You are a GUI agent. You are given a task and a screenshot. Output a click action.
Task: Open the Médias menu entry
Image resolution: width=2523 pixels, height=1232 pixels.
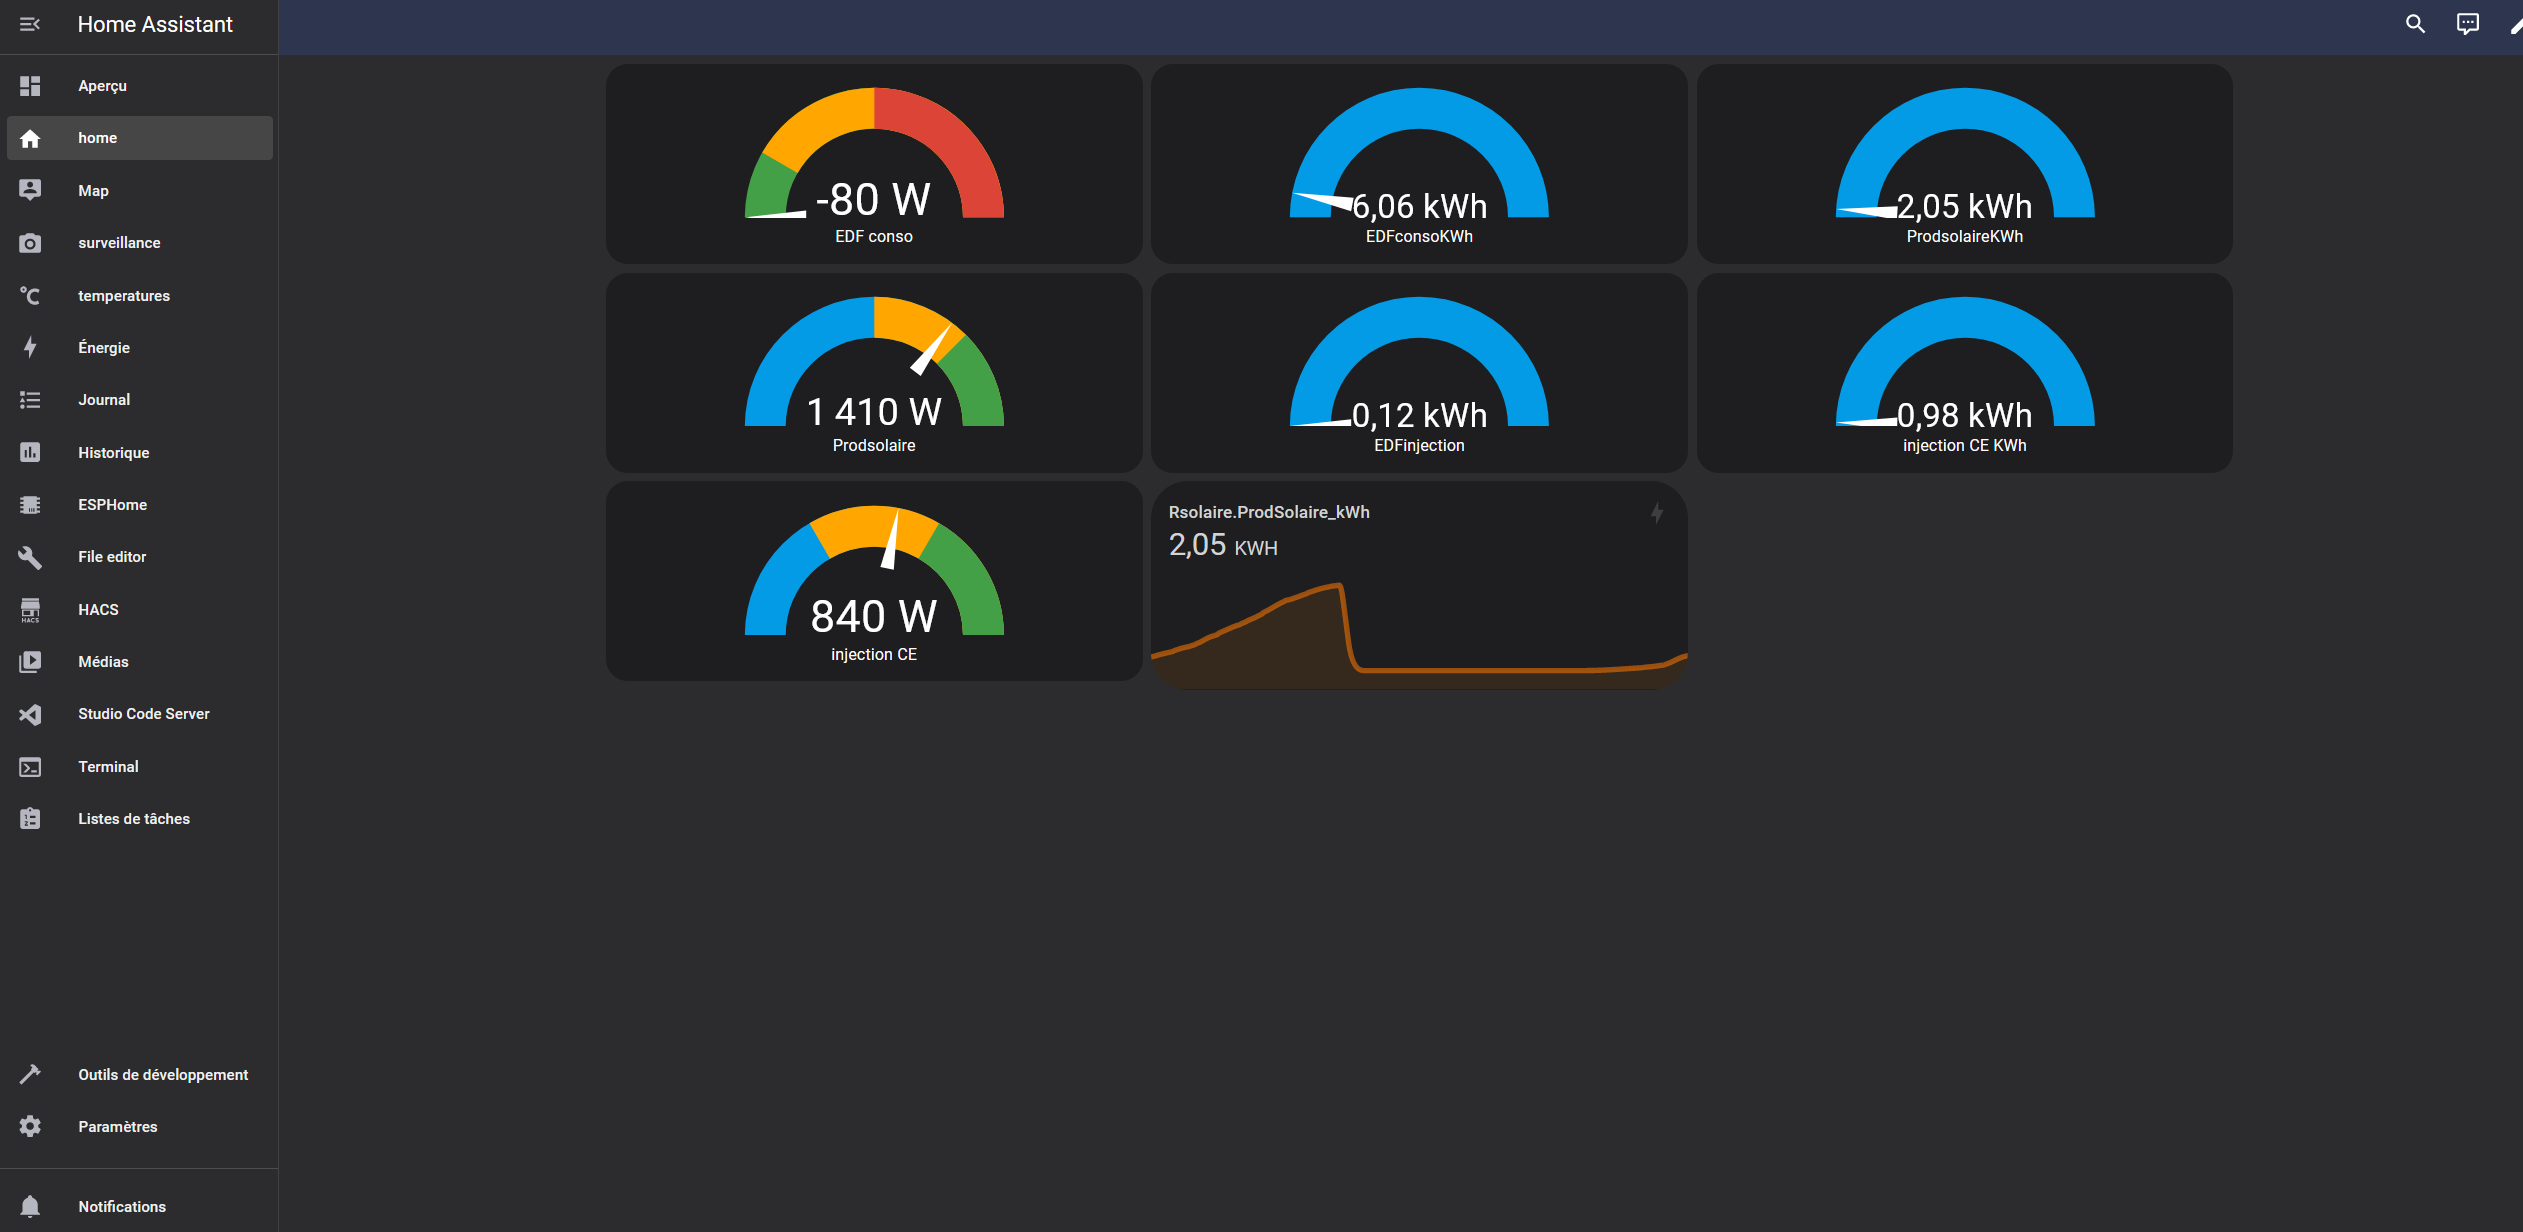coord(140,662)
